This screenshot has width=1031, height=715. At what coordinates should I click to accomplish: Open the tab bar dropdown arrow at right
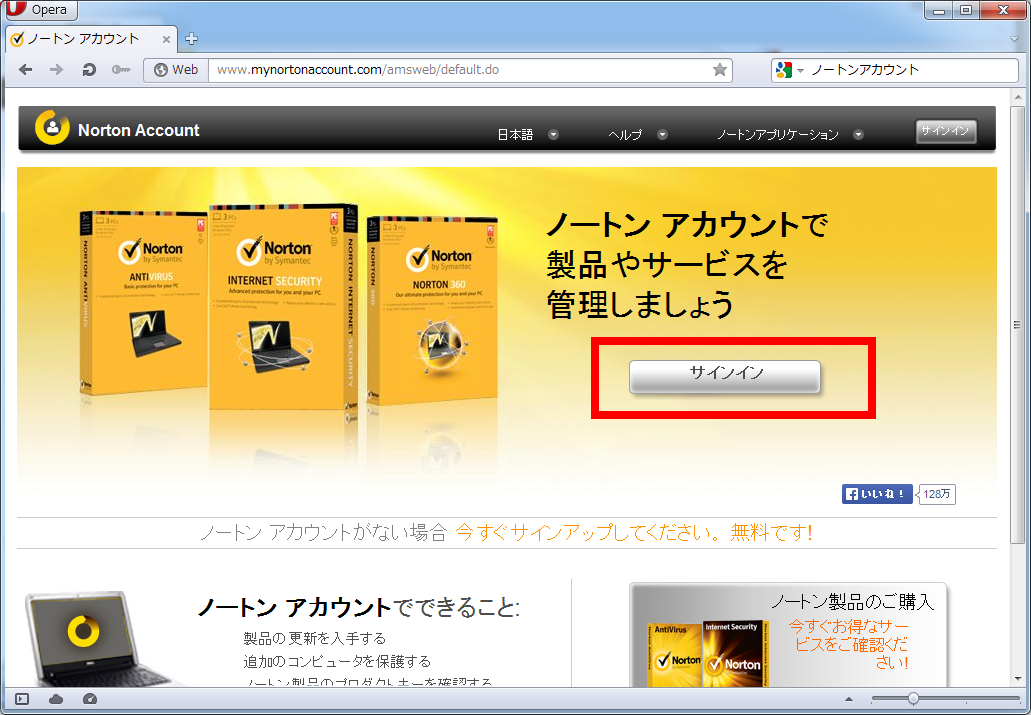tap(1015, 39)
